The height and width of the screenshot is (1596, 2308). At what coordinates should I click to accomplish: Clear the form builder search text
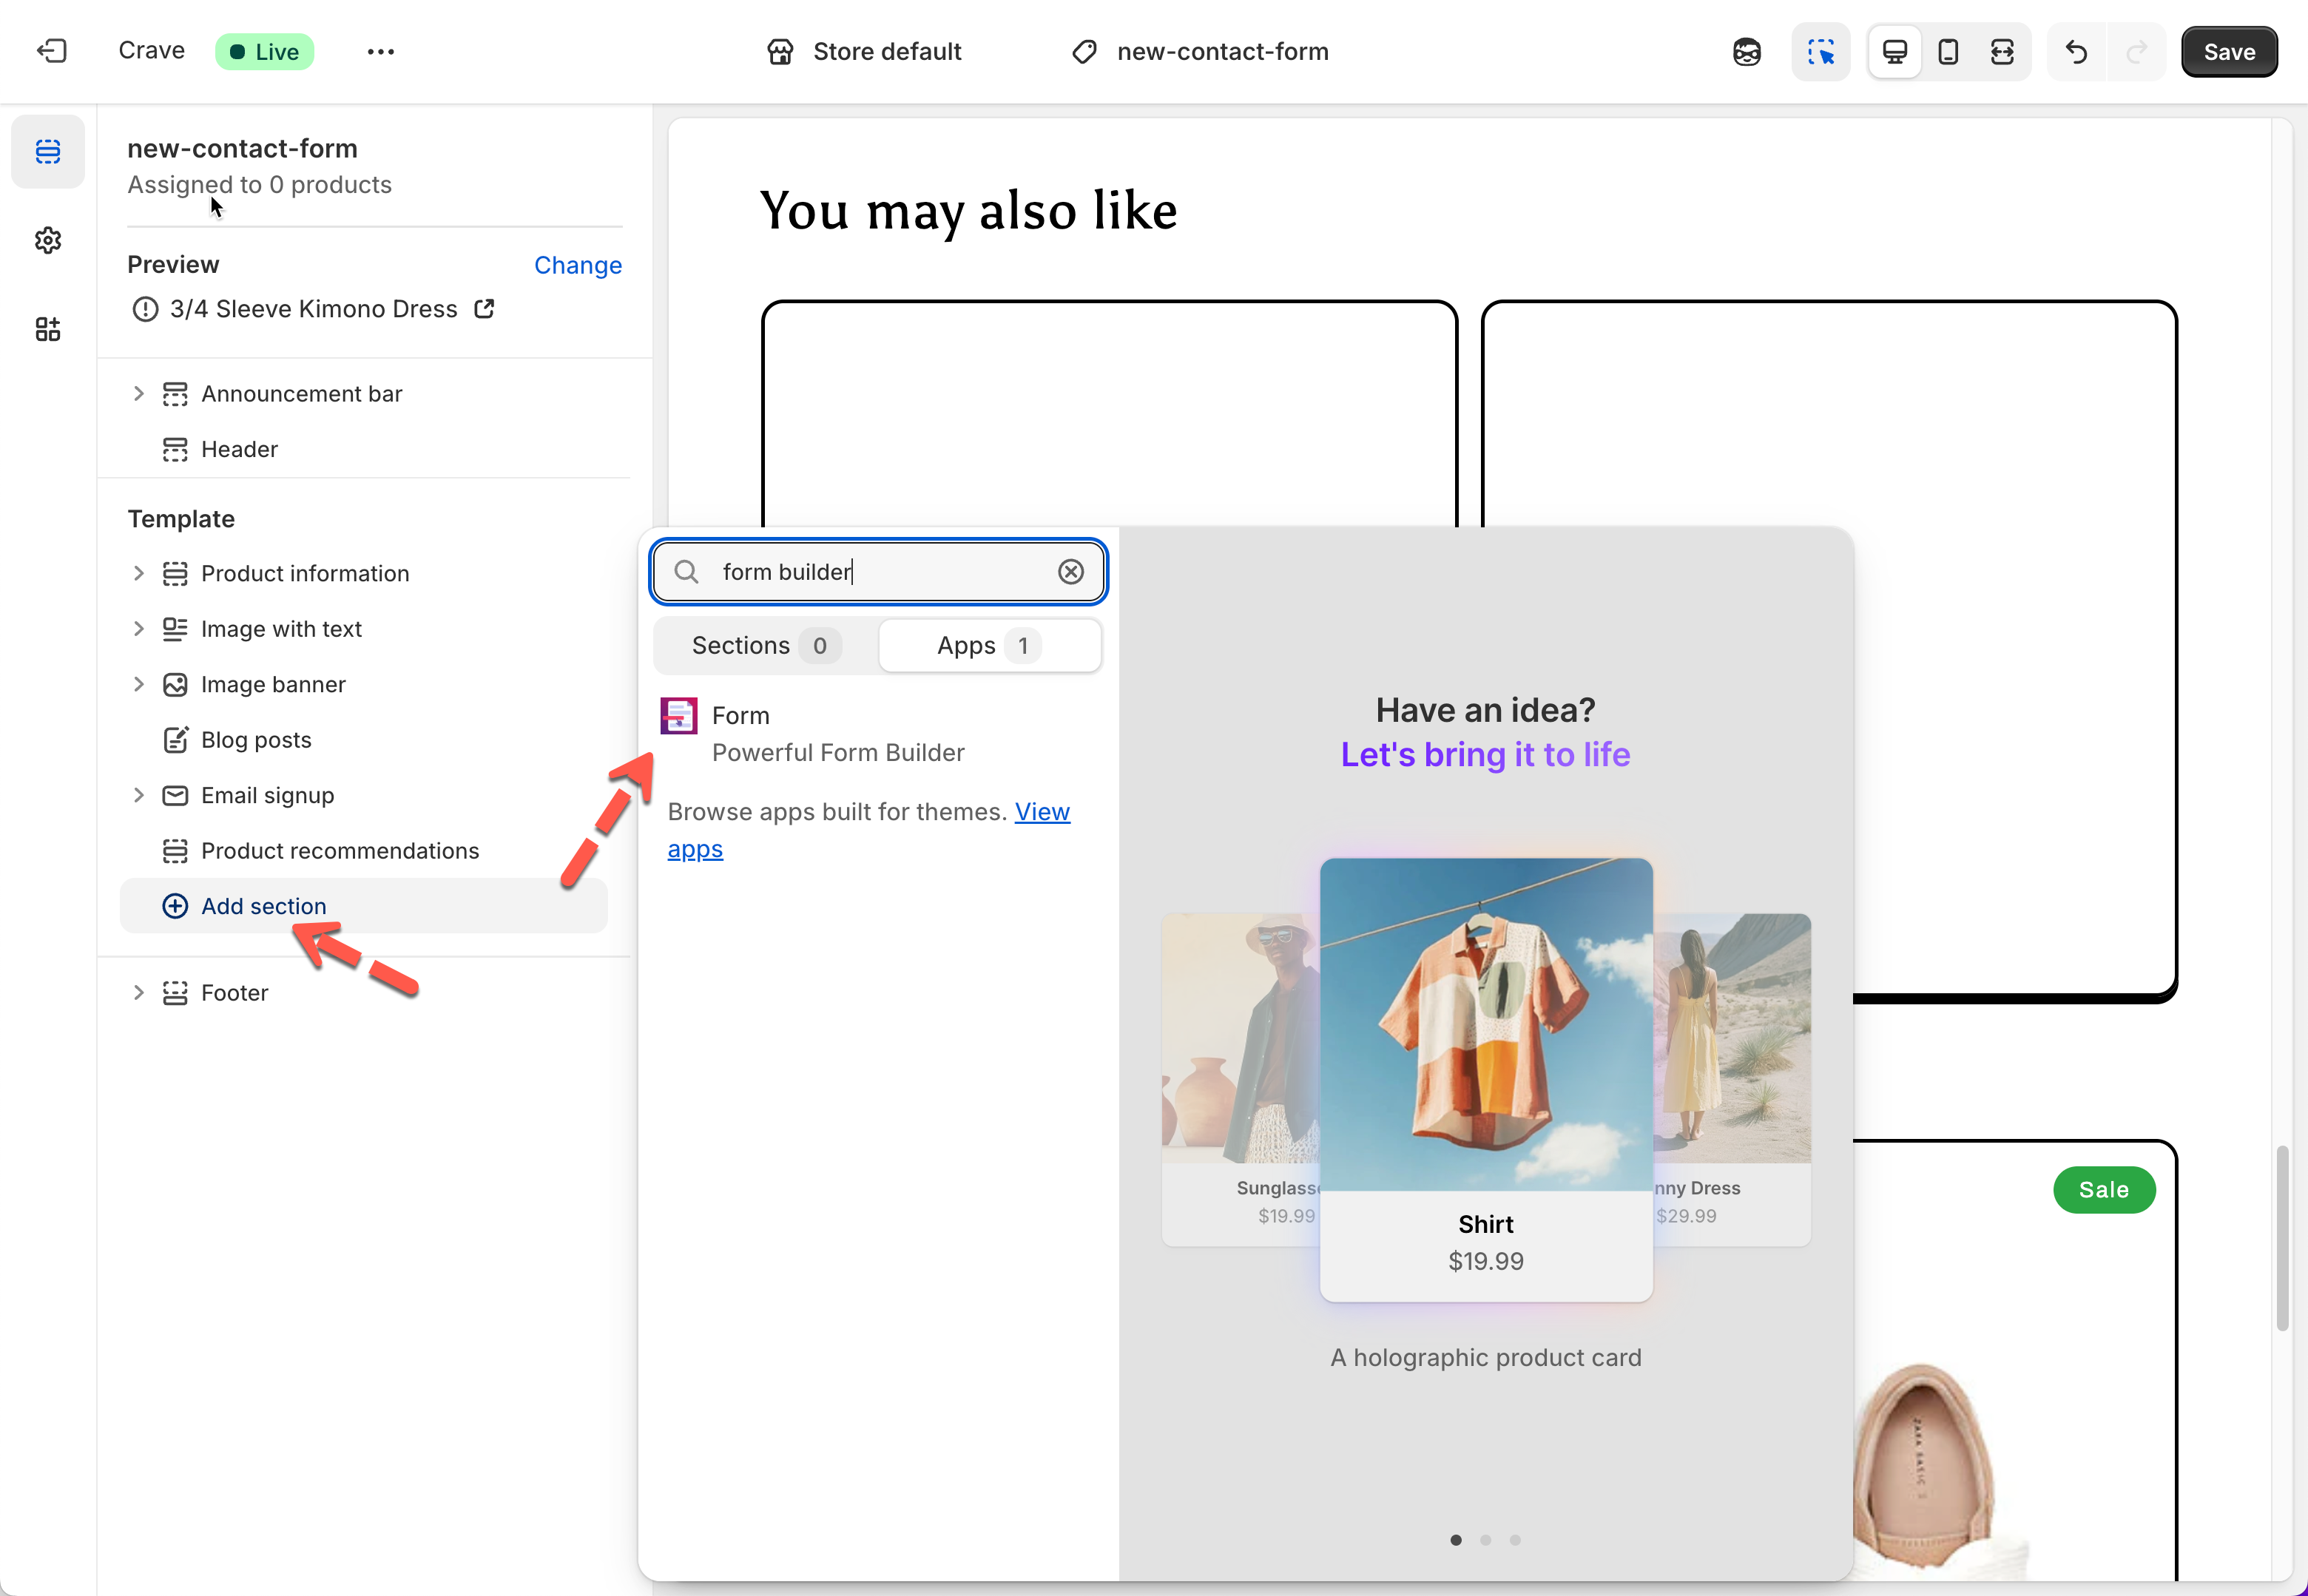(1071, 572)
